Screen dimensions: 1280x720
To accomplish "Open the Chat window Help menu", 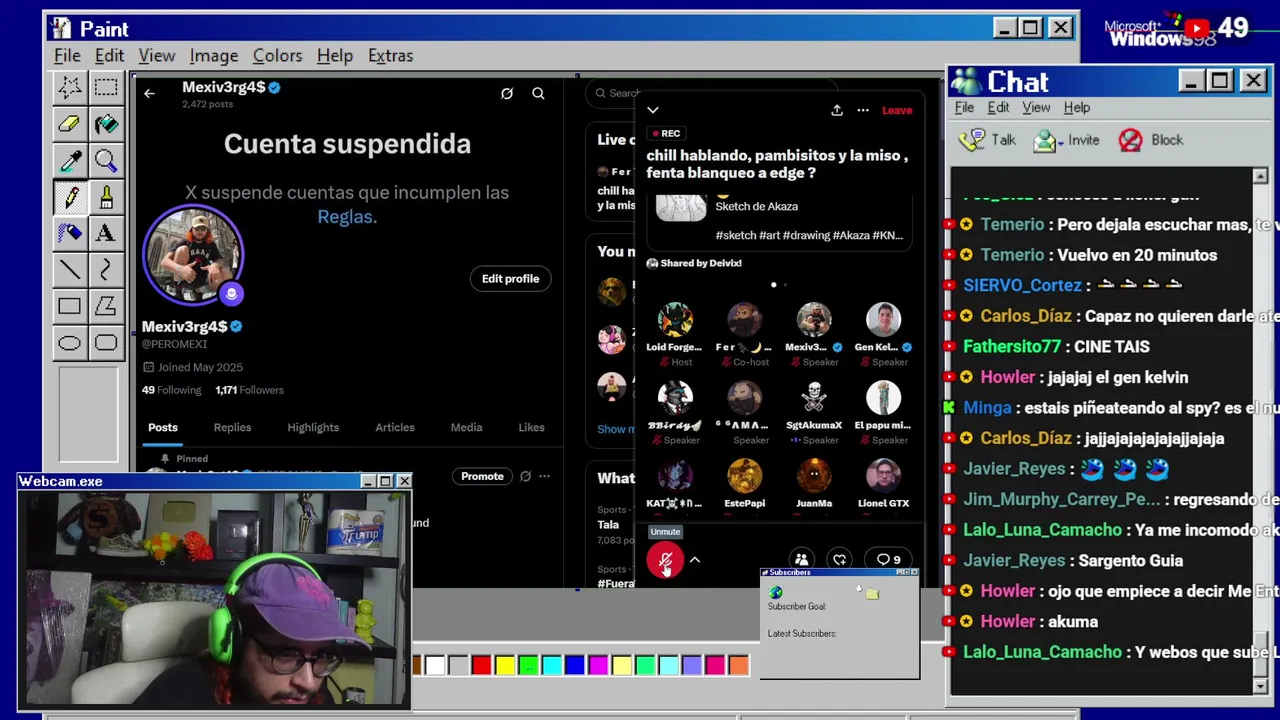I will (x=1076, y=107).
